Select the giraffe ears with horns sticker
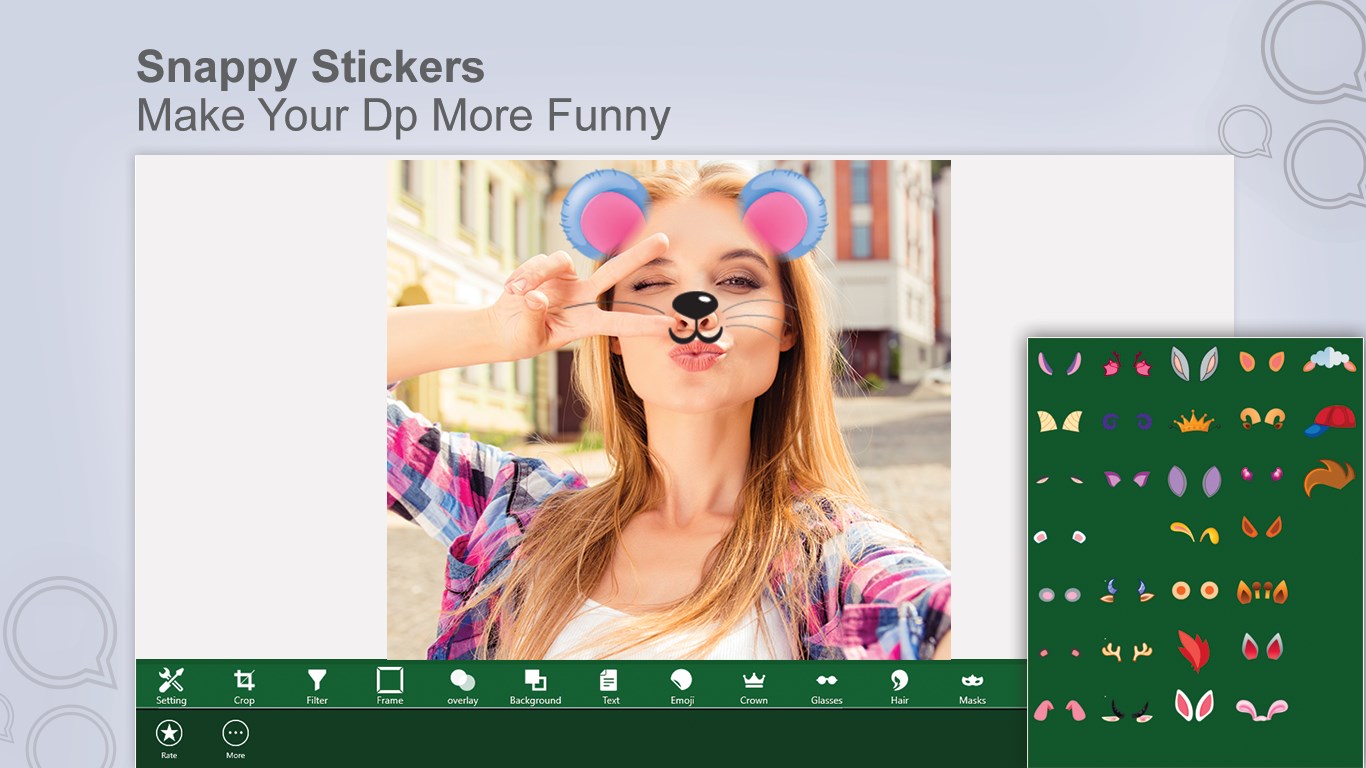1366x768 pixels. click(x=1262, y=591)
